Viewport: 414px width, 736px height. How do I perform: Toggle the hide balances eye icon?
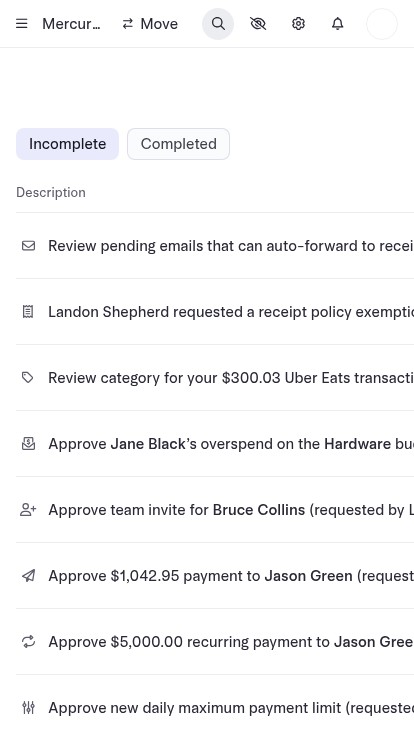(x=258, y=23)
